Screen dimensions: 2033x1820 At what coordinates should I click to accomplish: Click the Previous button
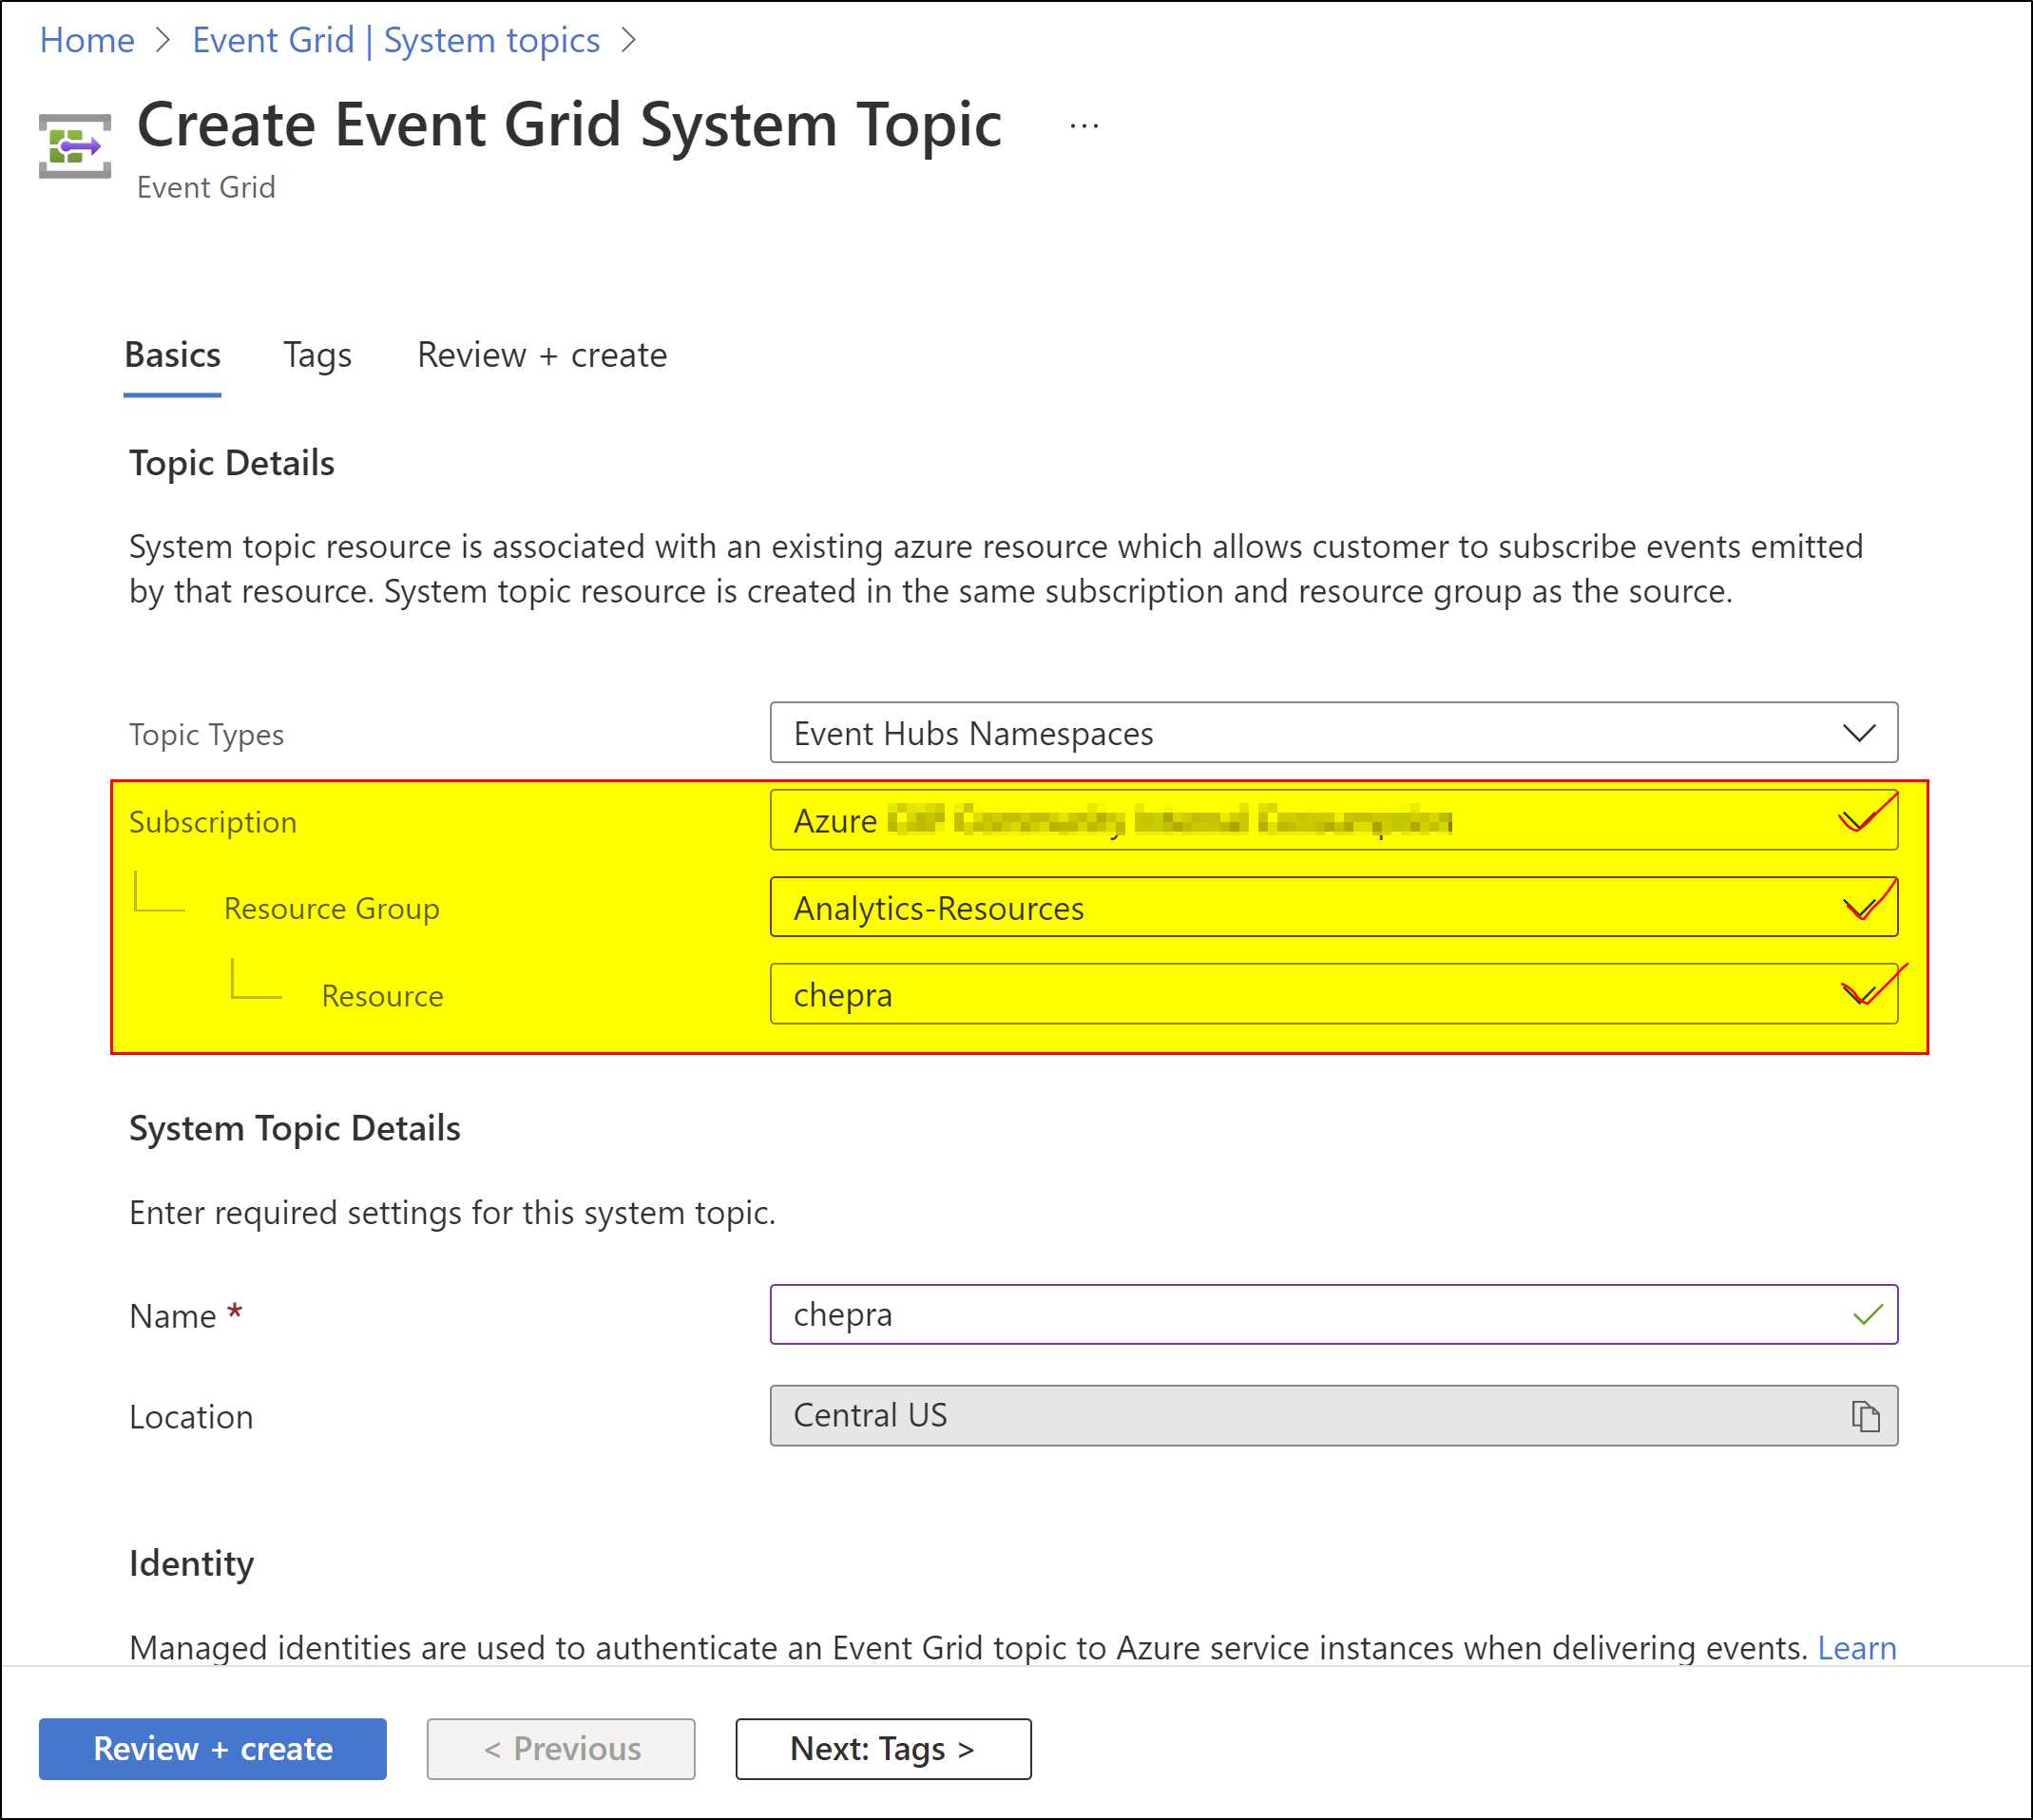pos(561,1749)
